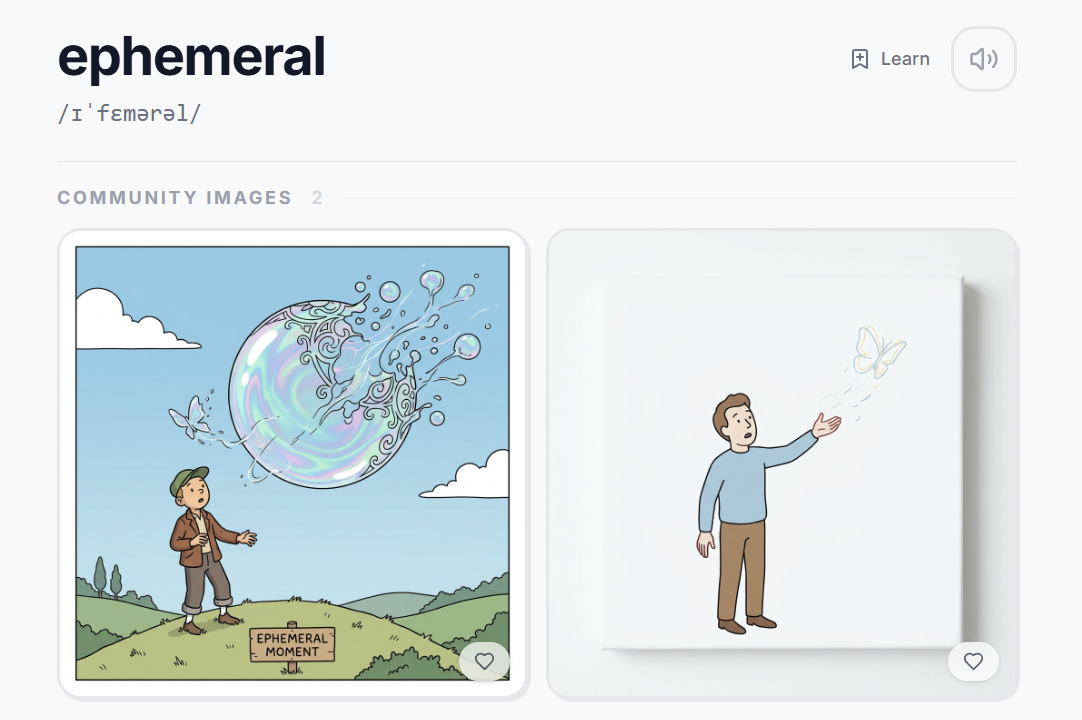Click the phonetic transcription /ɪˈfɛmərəl/
This screenshot has height=720, width=1082.
pyautogui.click(x=129, y=114)
